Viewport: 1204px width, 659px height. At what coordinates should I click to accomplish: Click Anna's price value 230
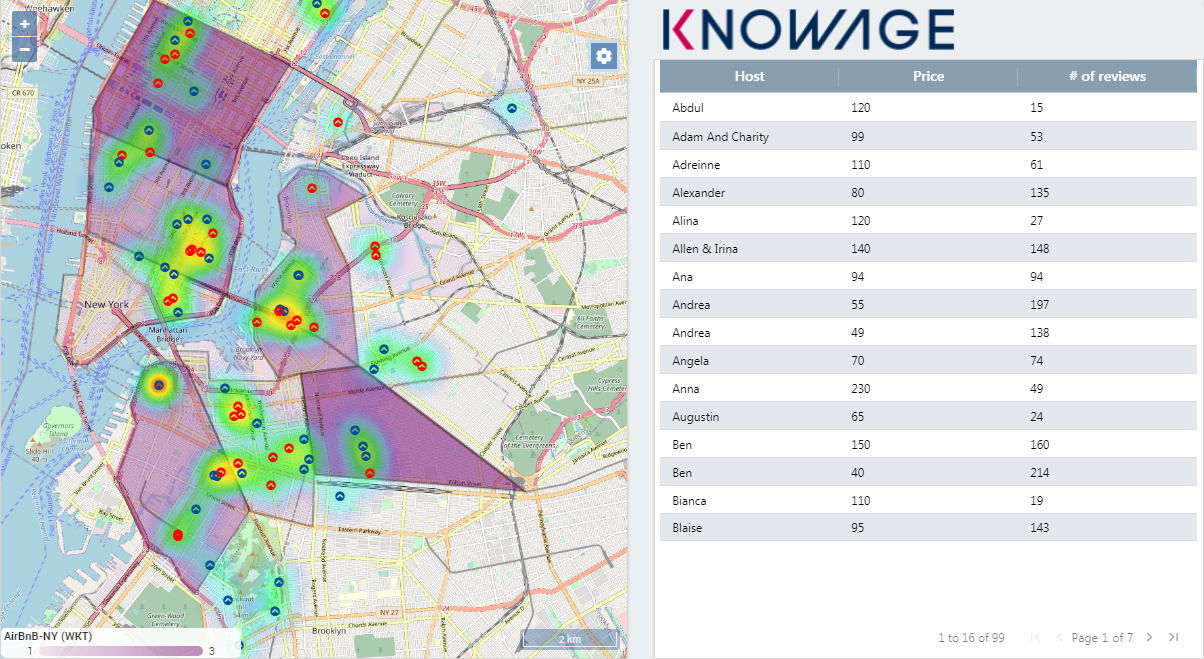(862, 388)
